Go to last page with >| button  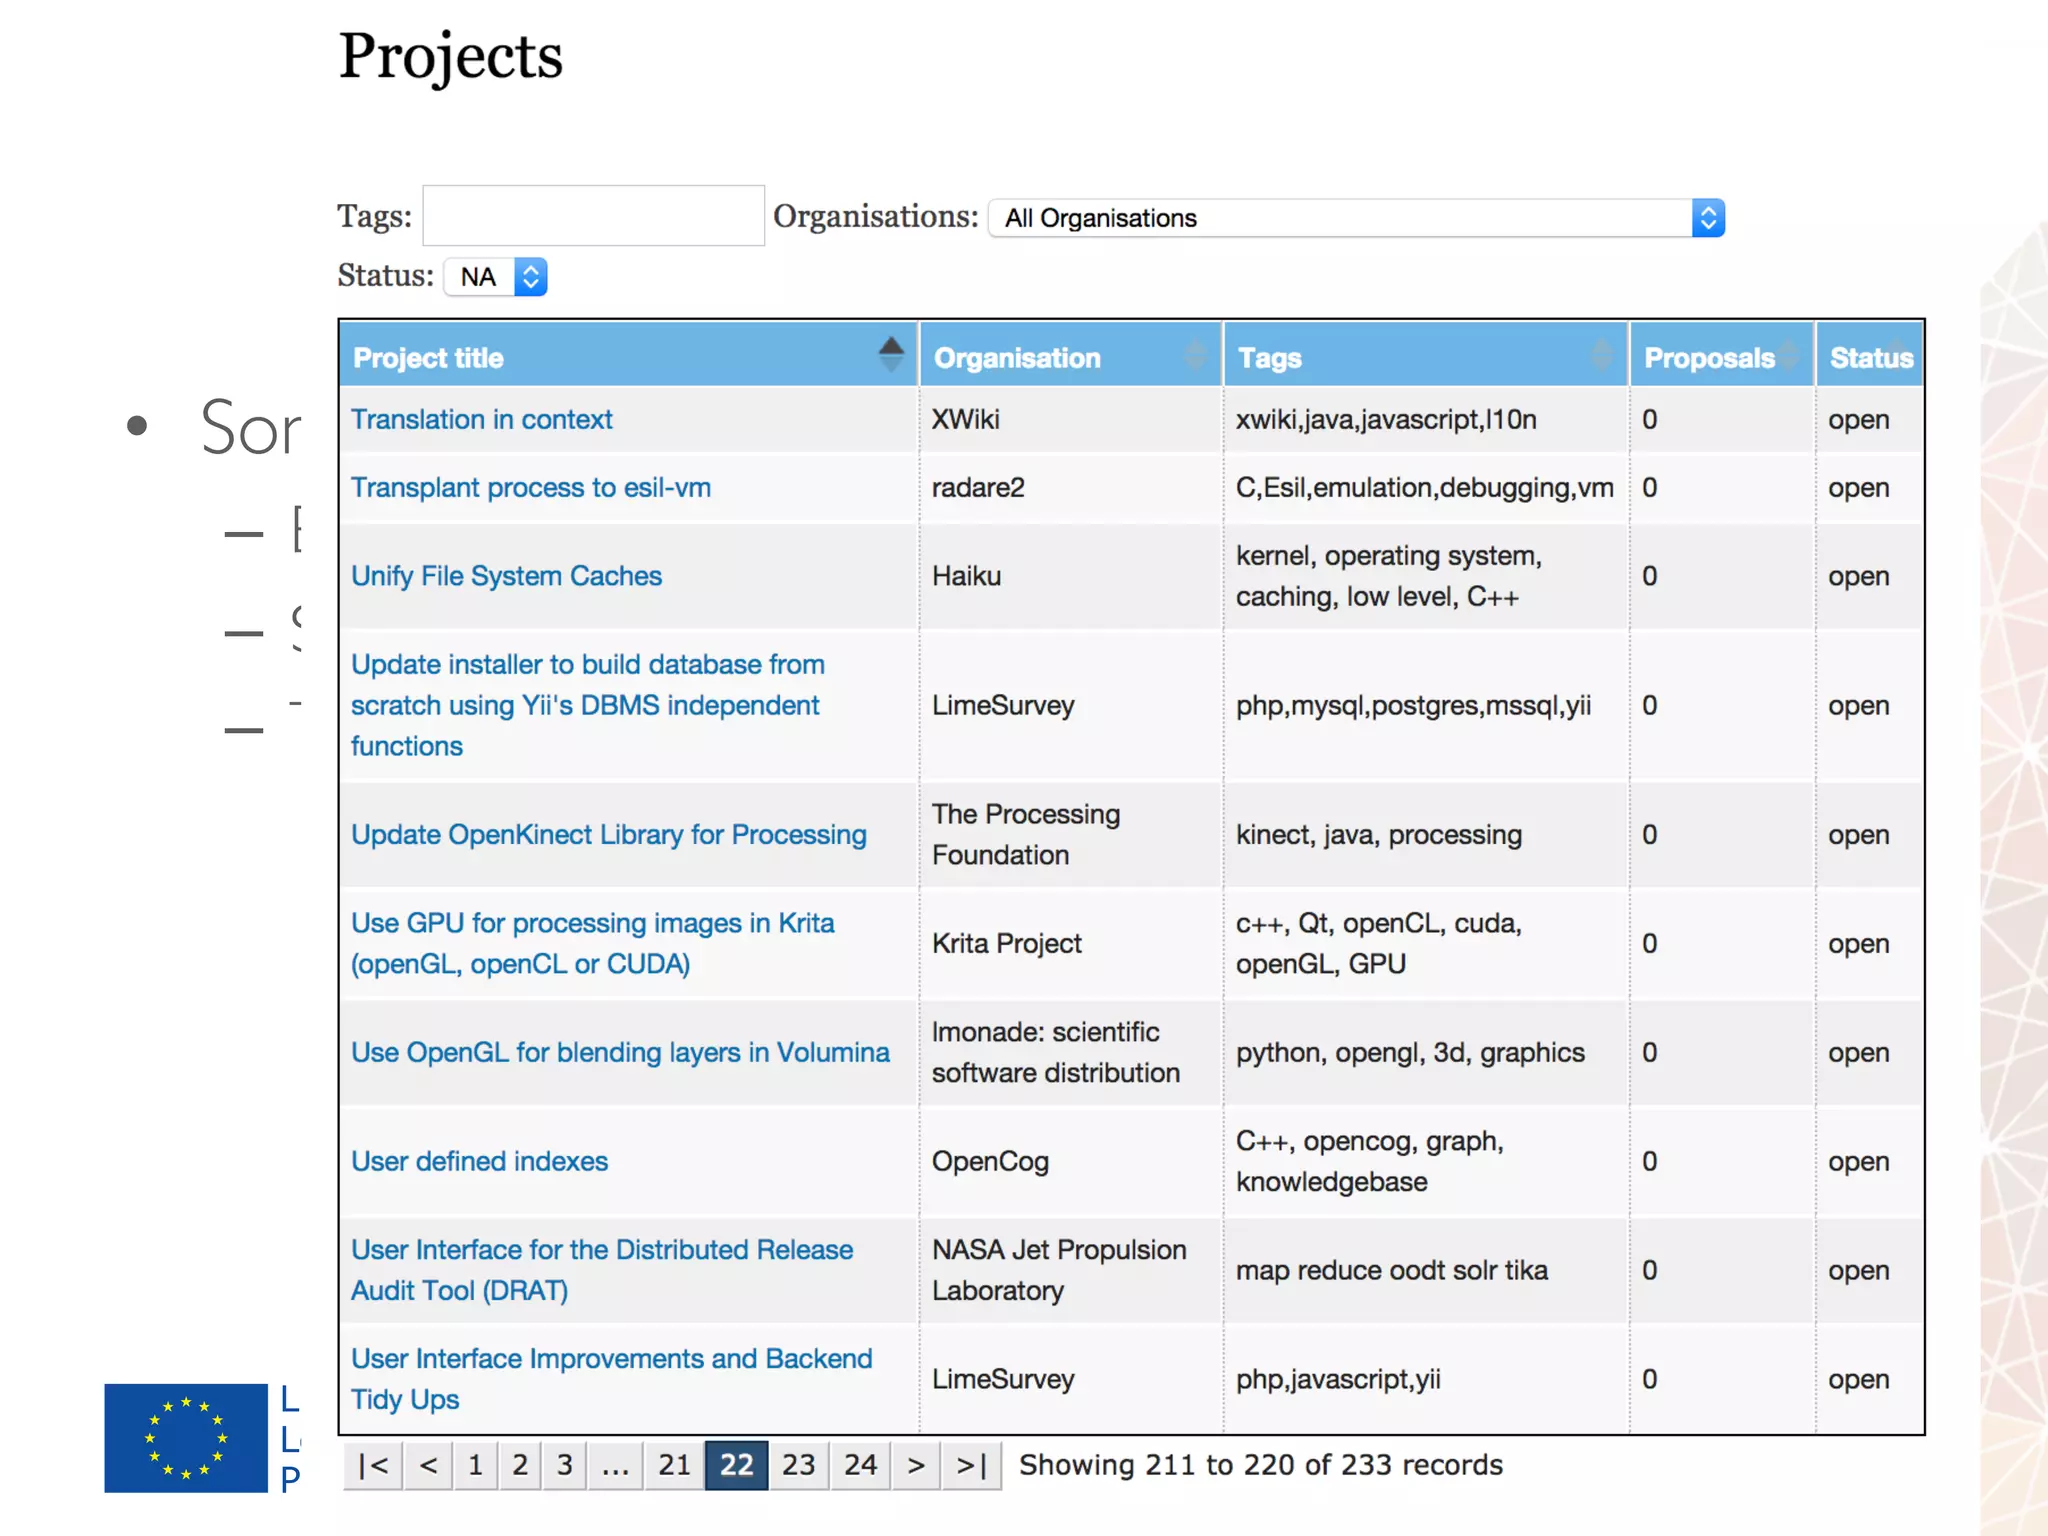coord(971,1465)
